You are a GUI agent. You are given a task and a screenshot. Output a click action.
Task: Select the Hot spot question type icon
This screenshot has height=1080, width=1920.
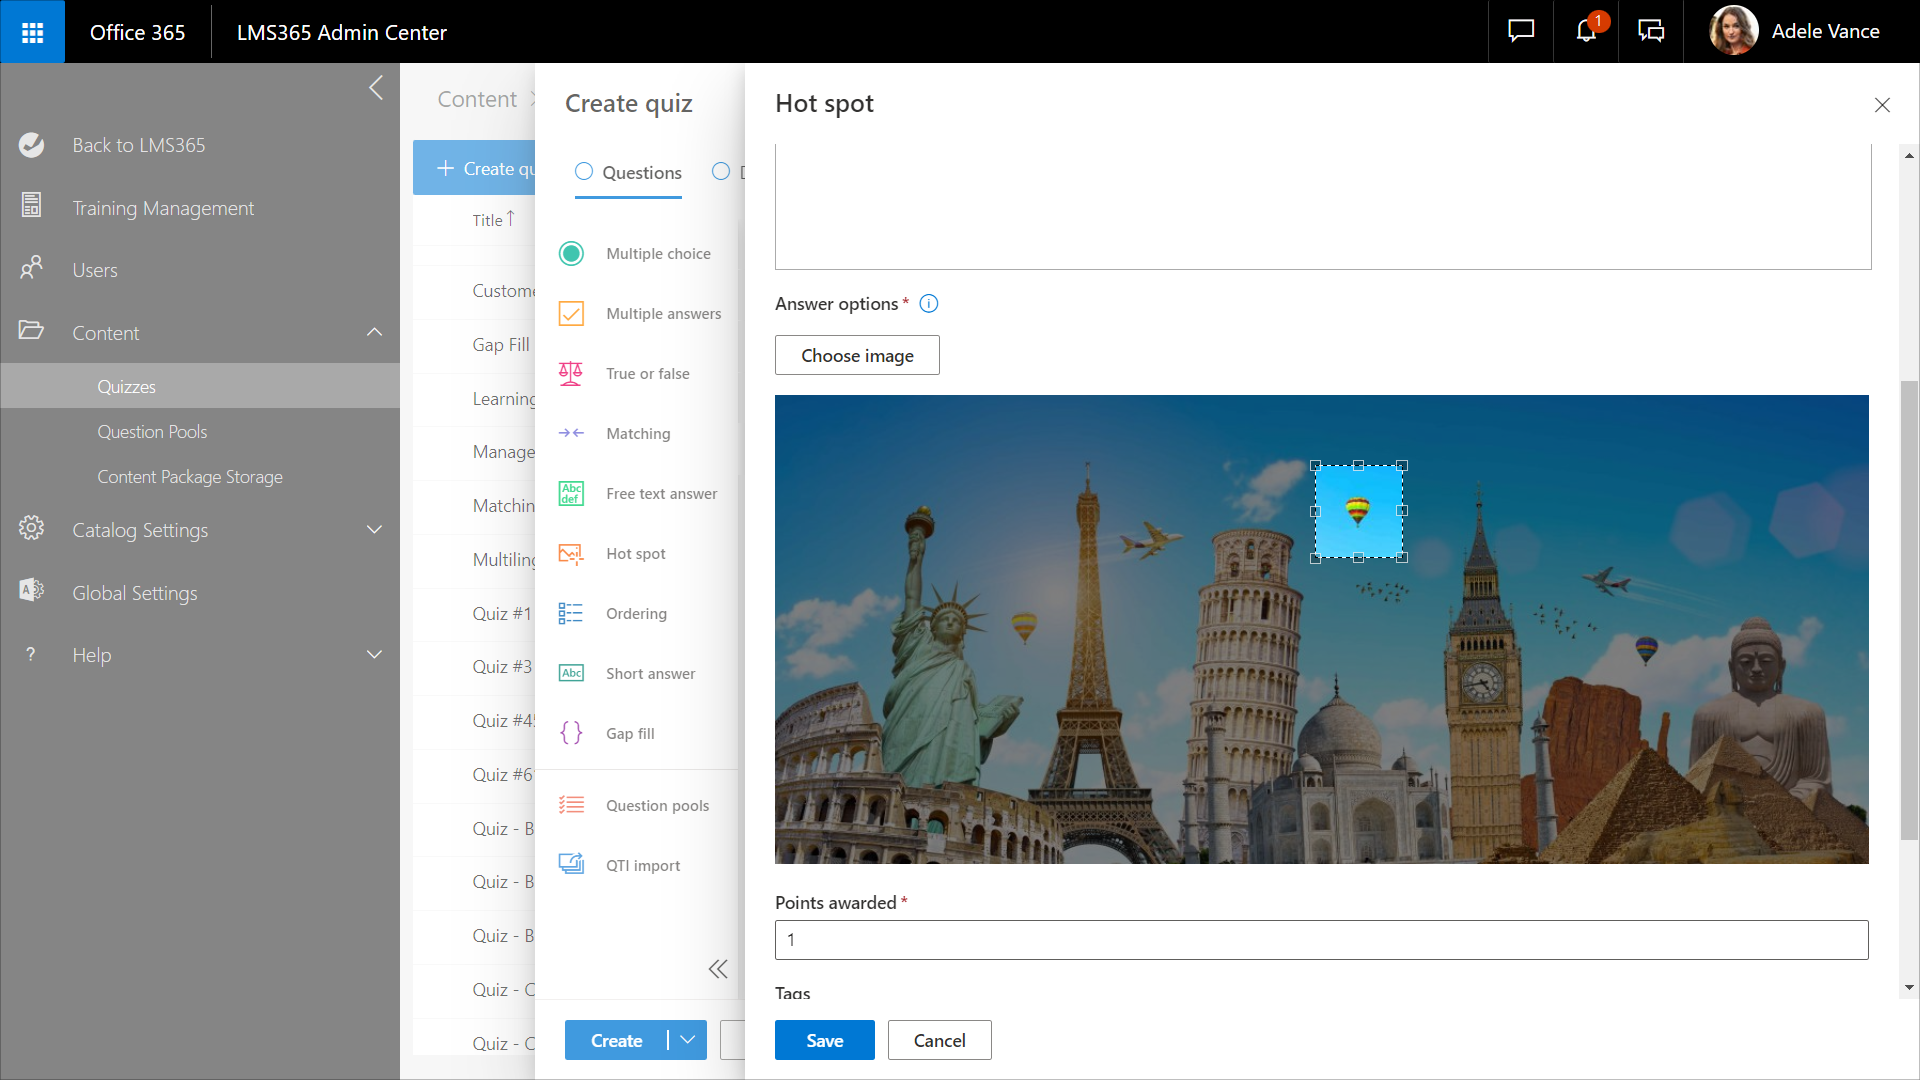click(x=571, y=554)
